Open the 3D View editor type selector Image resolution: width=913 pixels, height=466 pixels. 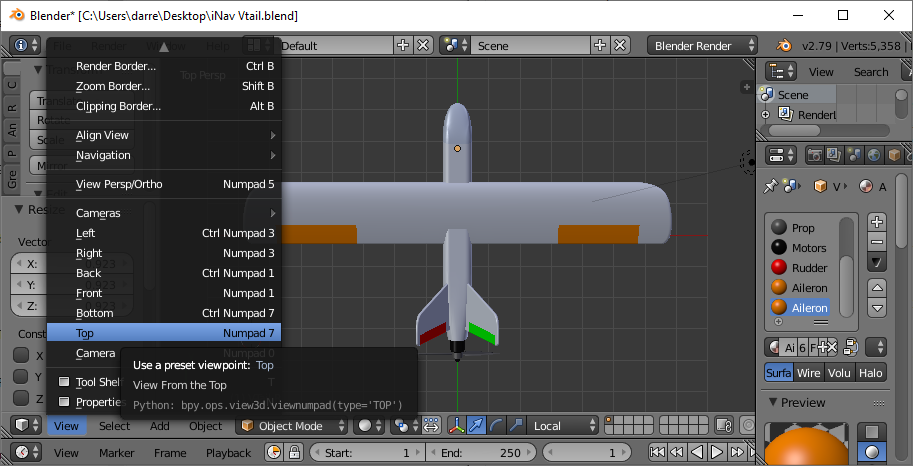point(27,426)
